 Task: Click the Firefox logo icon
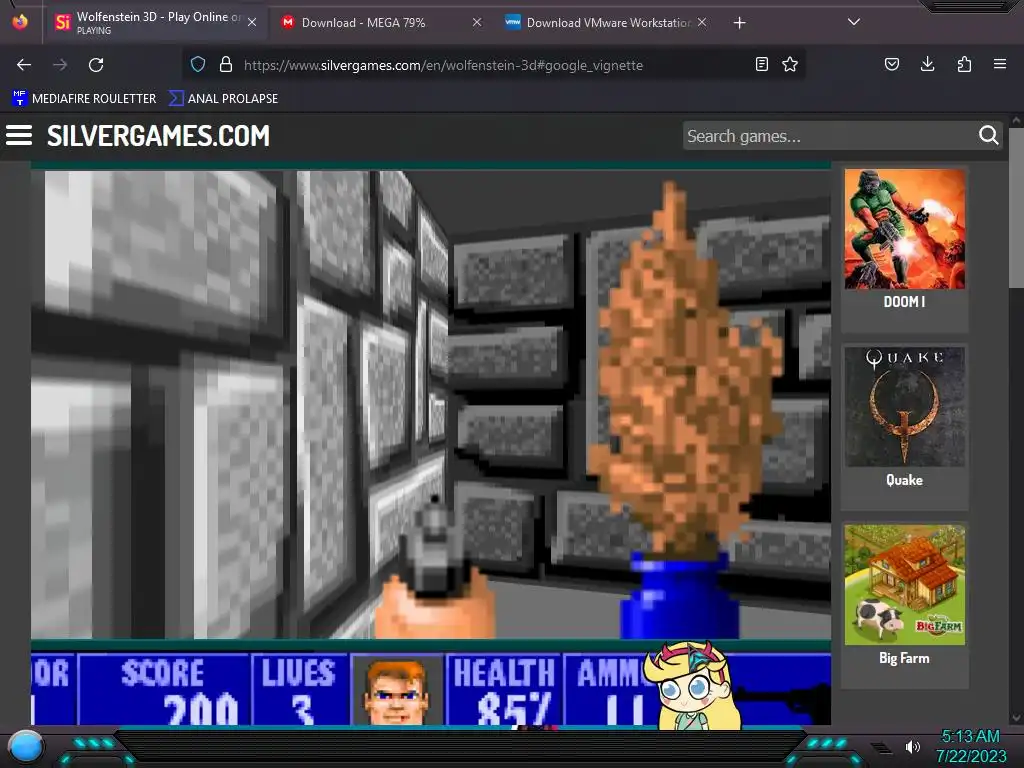20,22
